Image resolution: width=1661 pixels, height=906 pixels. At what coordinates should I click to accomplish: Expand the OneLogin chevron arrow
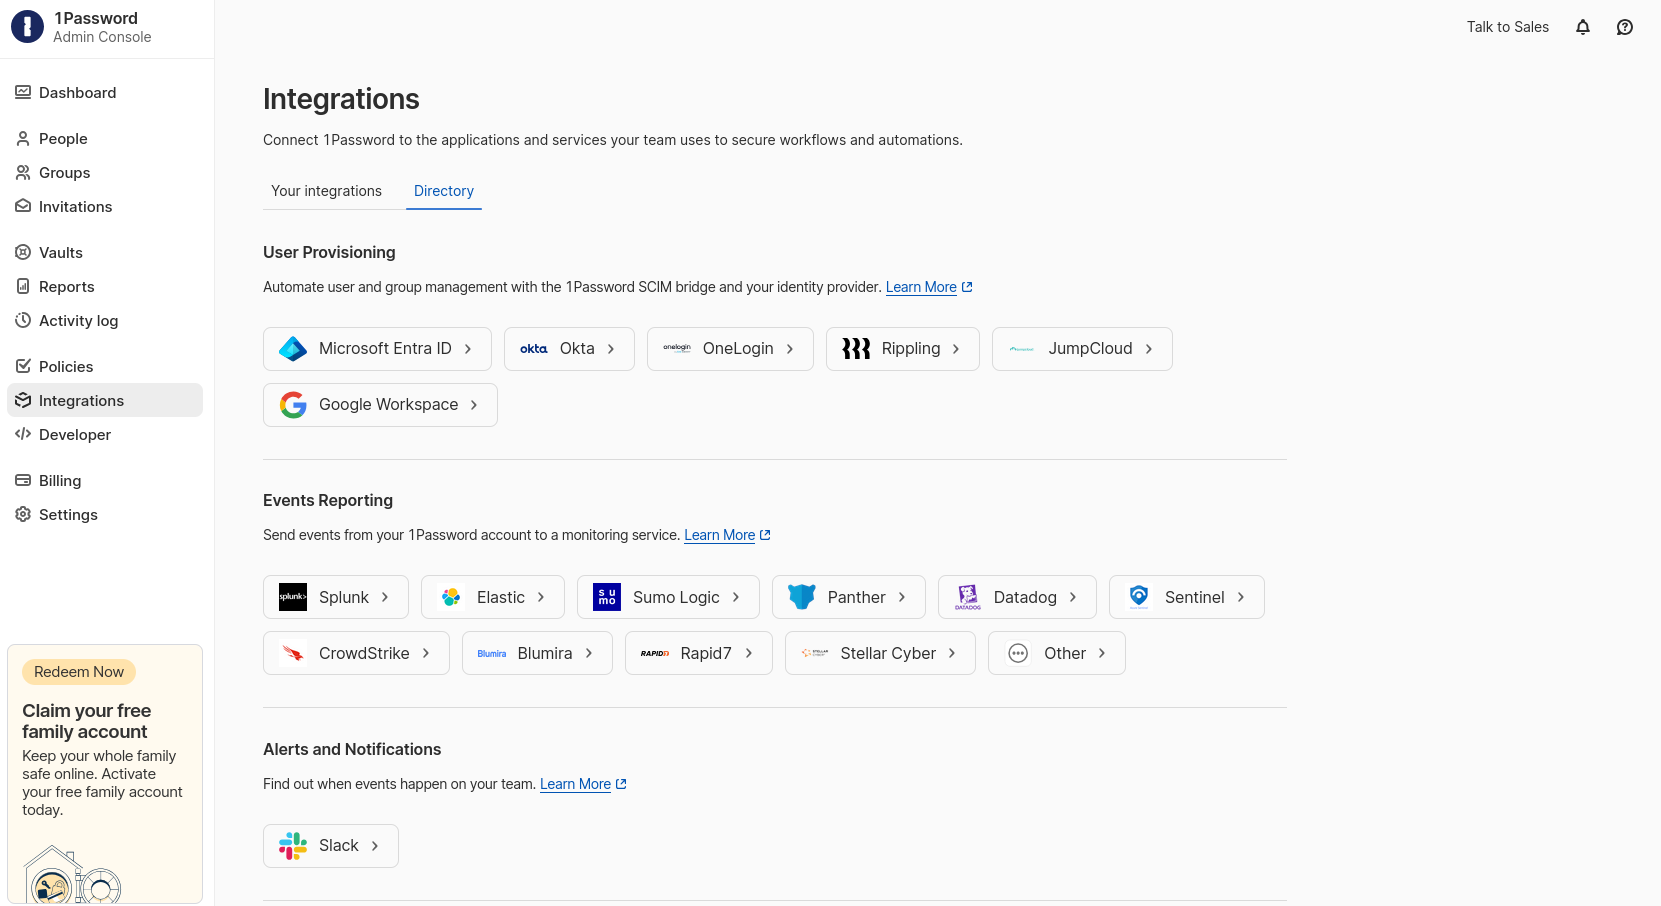[790, 349]
